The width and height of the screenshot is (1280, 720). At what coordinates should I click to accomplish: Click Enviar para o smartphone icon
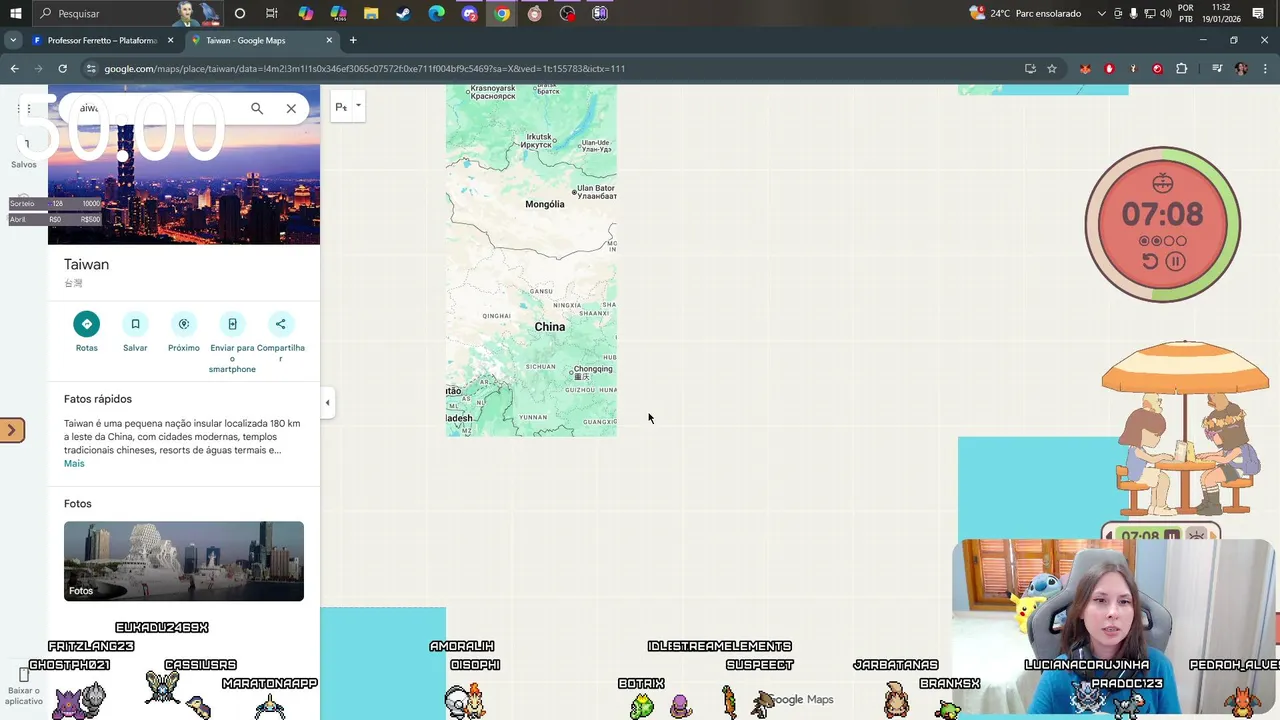(x=232, y=324)
